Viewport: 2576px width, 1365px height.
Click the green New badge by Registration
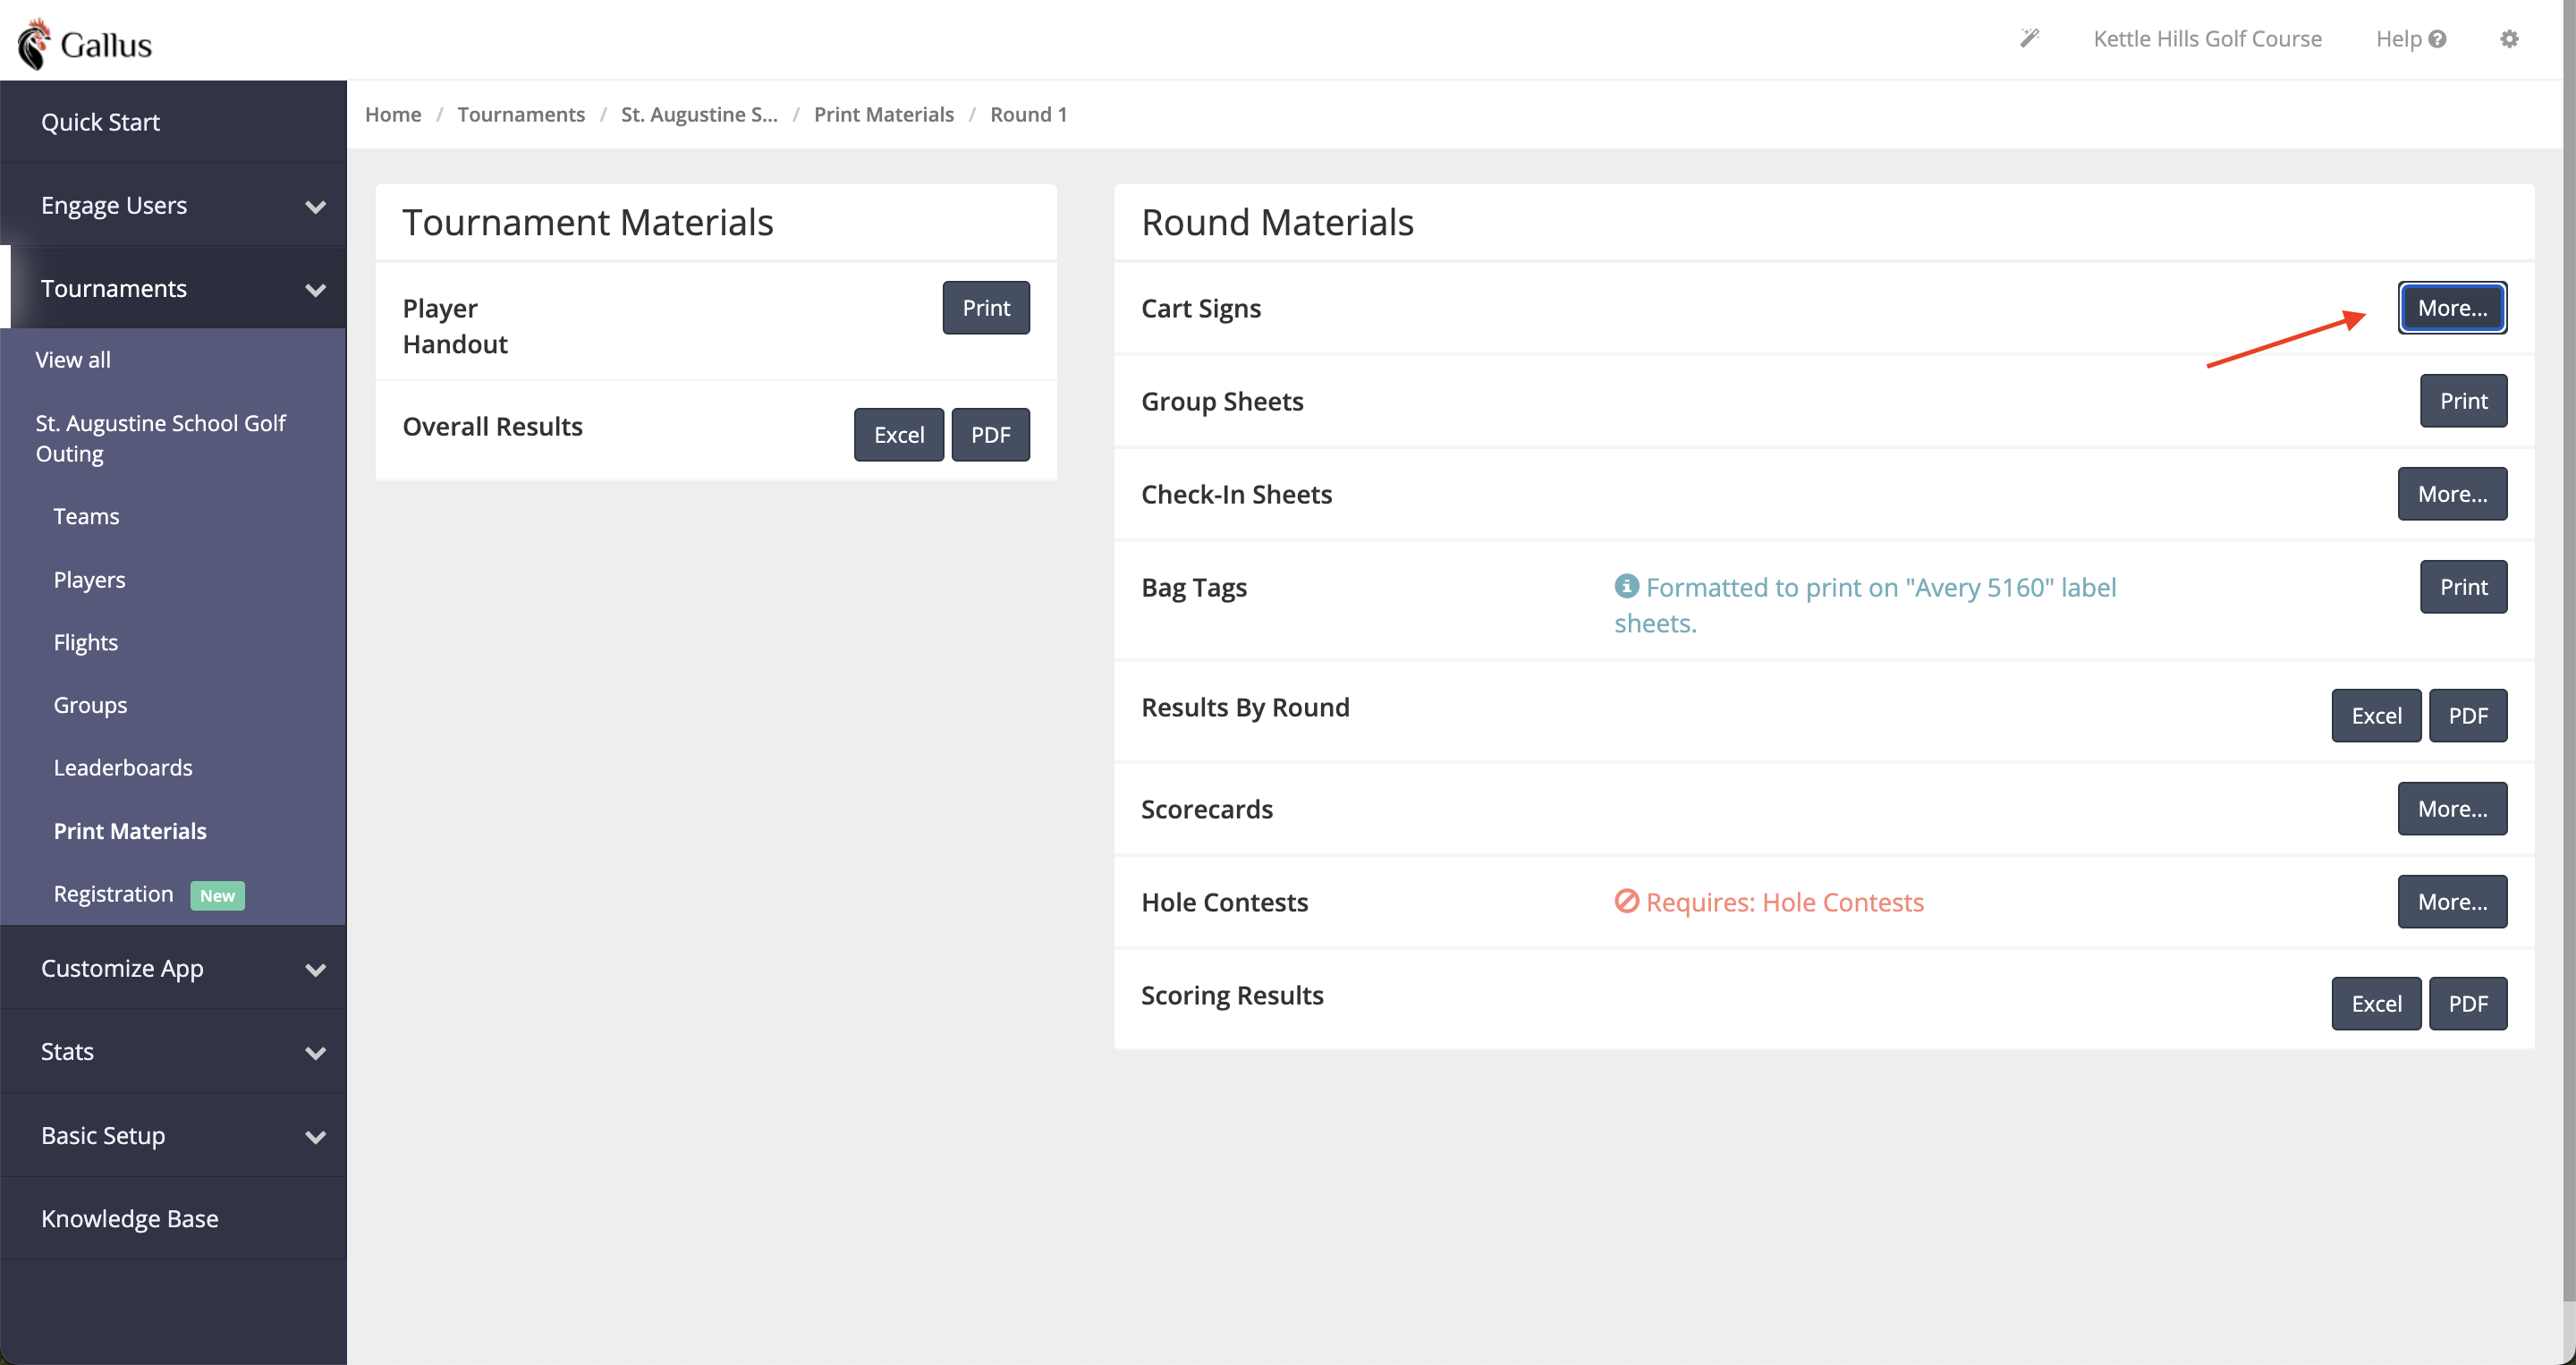pyautogui.click(x=217, y=895)
